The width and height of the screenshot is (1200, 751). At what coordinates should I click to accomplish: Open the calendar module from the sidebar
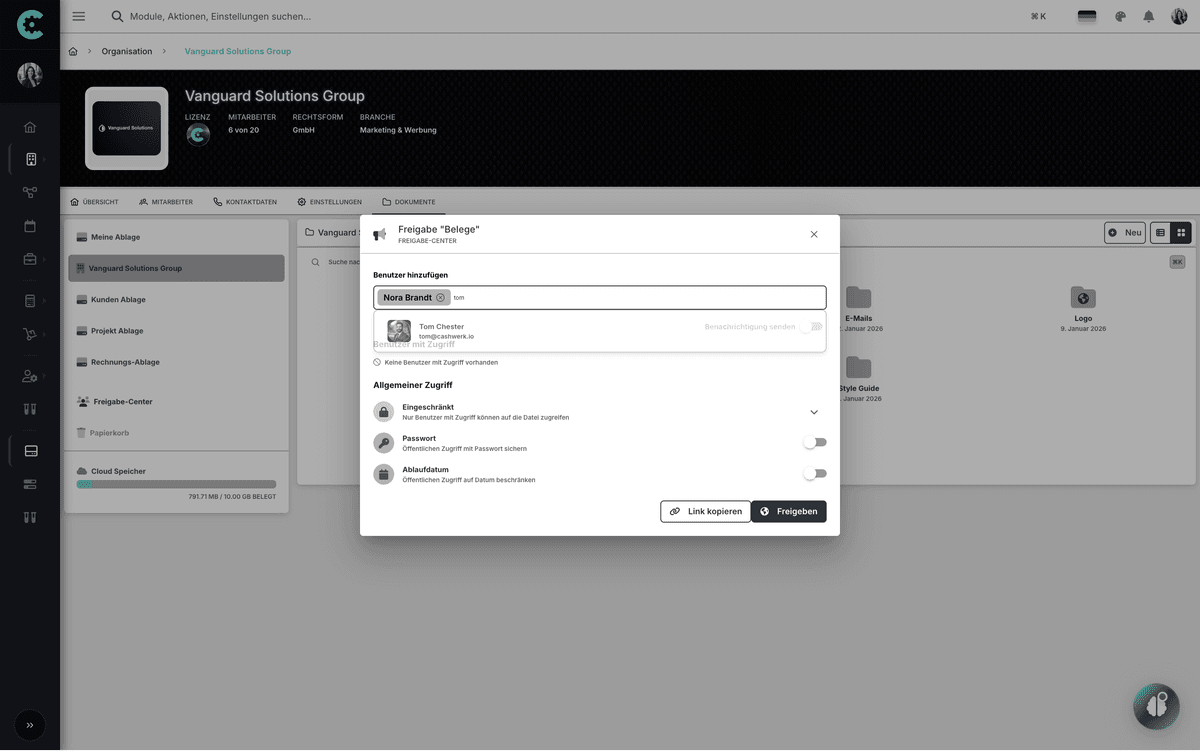30,226
